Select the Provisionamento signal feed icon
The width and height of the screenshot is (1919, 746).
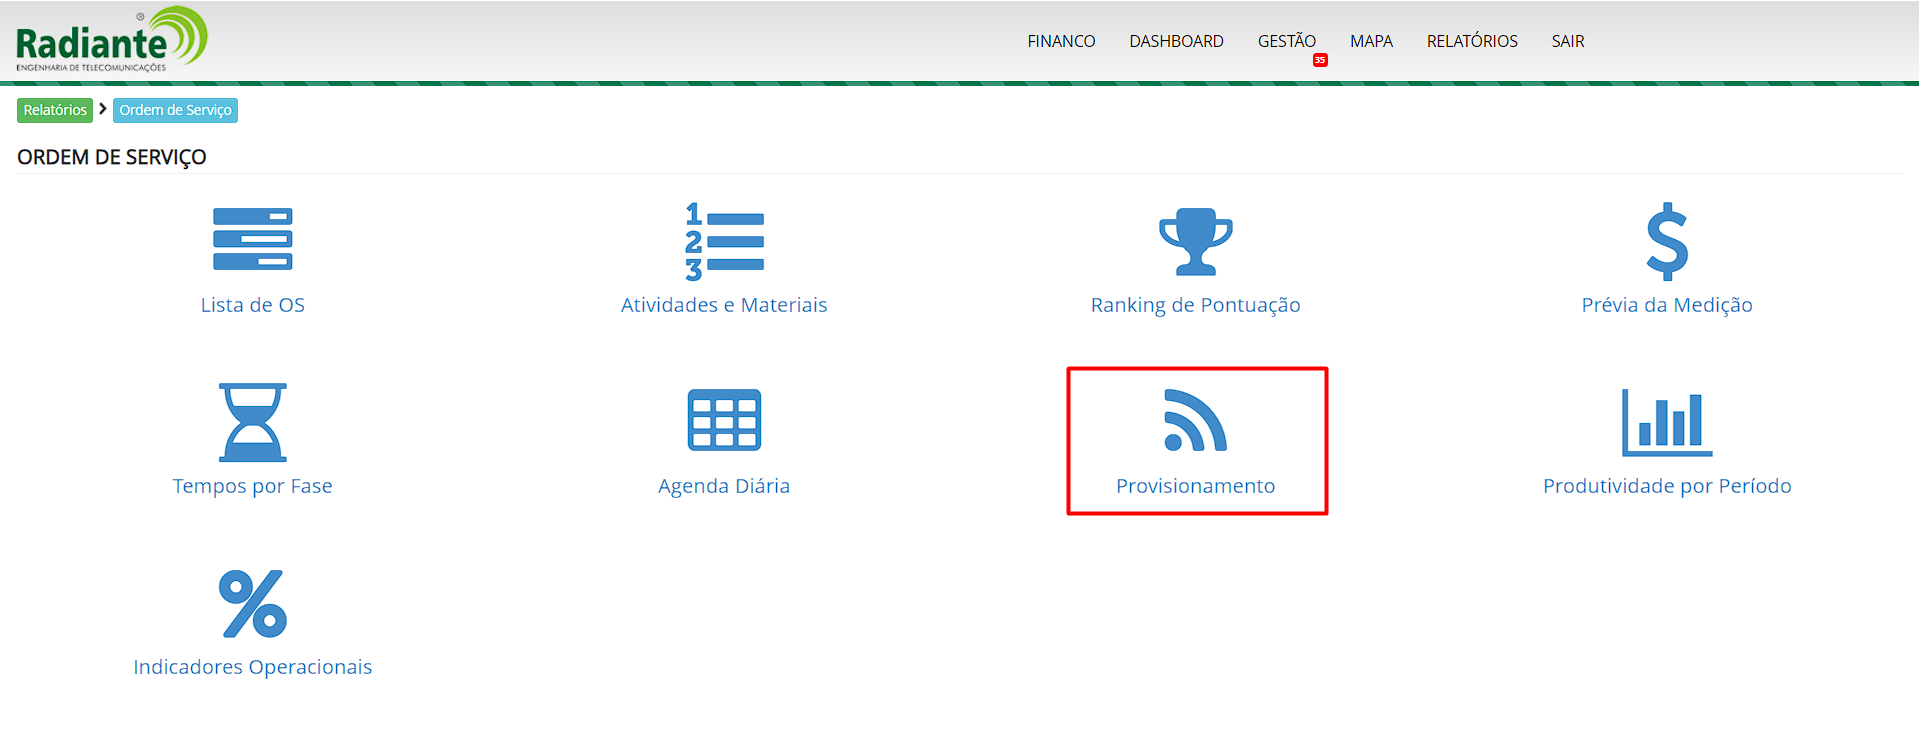(x=1195, y=421)
